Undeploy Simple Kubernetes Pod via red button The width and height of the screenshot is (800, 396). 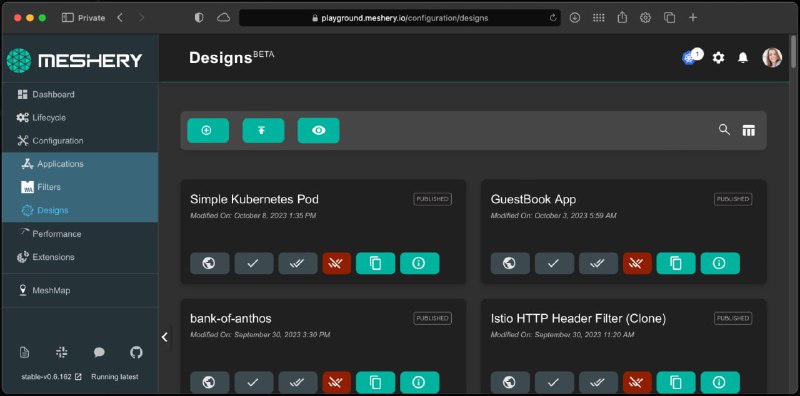click(337, 263)
